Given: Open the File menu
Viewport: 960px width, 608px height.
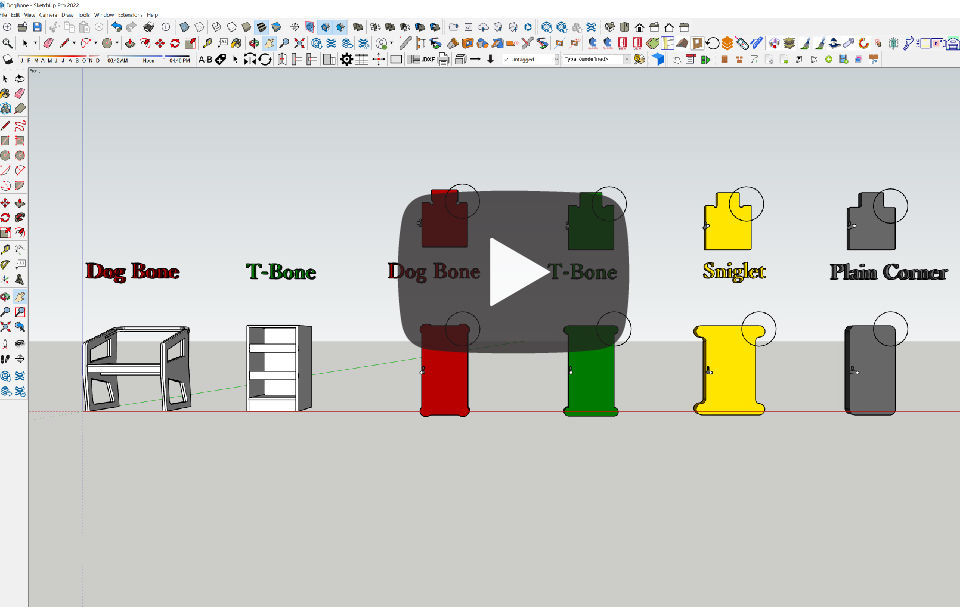Looking at the screenshot, I should pyautogui.click(x=5, y=14).
